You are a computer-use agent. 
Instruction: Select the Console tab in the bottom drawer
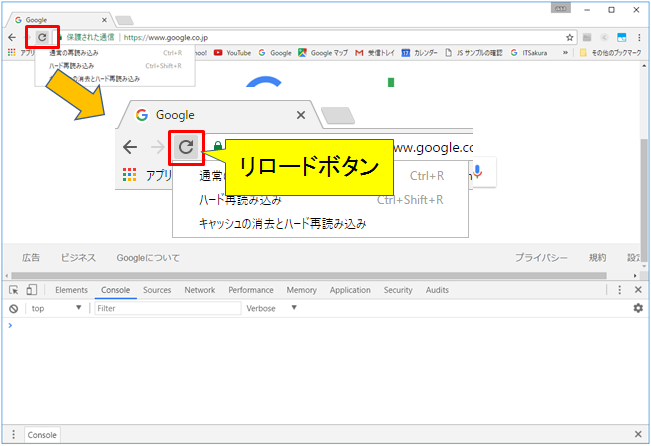click(x=42, y=435)
